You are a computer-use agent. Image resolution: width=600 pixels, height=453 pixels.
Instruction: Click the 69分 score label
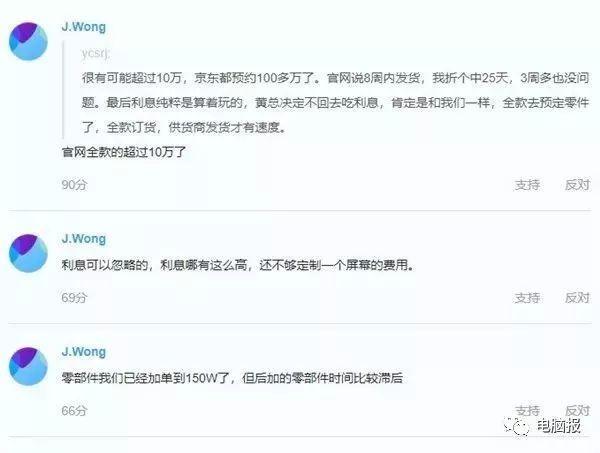pos(74,298)
